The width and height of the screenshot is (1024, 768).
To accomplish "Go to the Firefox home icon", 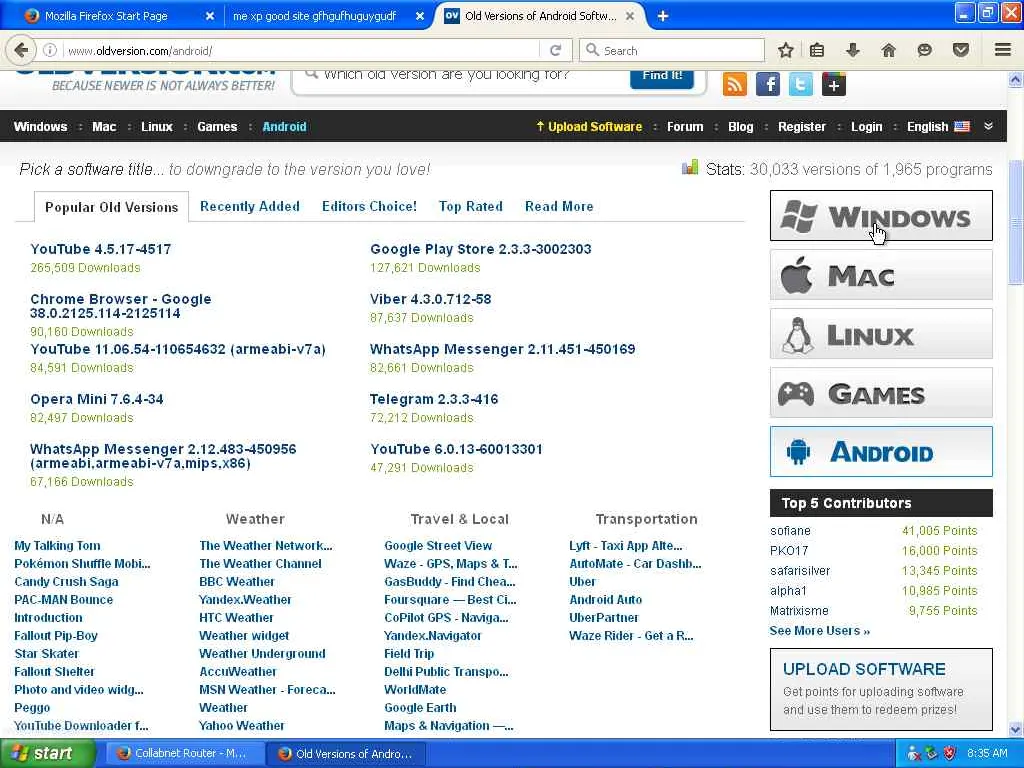I will [888, 50].
